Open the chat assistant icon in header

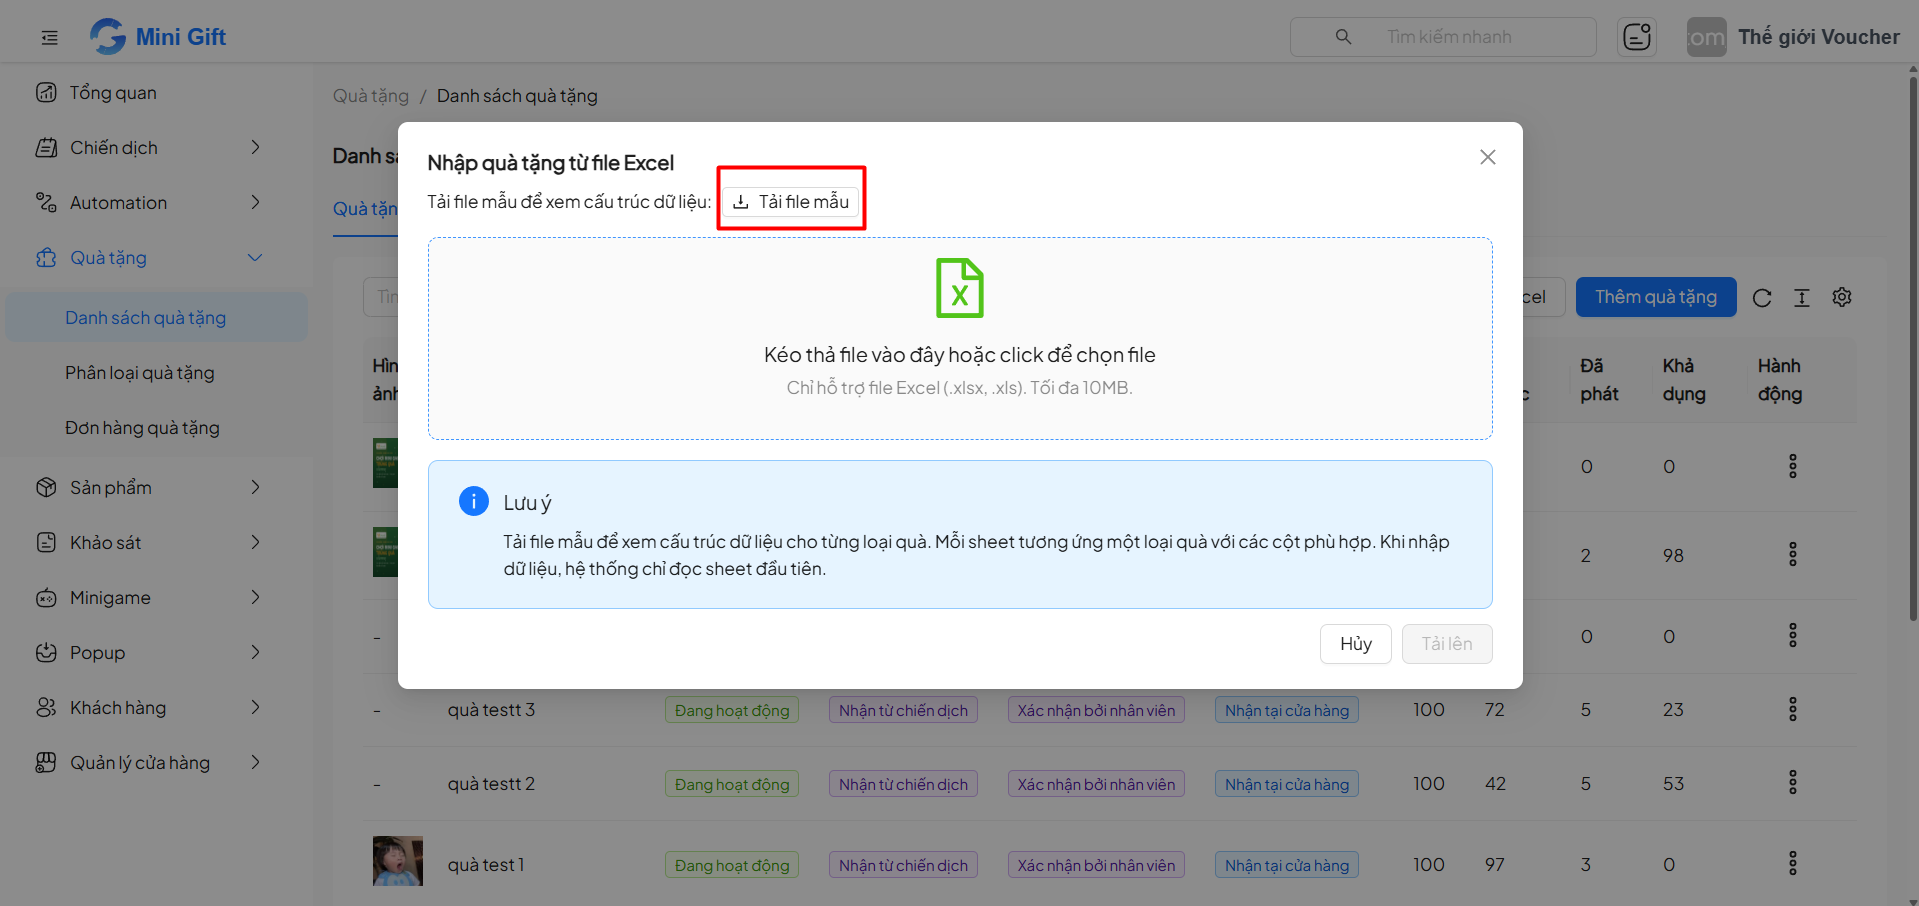[x=1637, y=37]
